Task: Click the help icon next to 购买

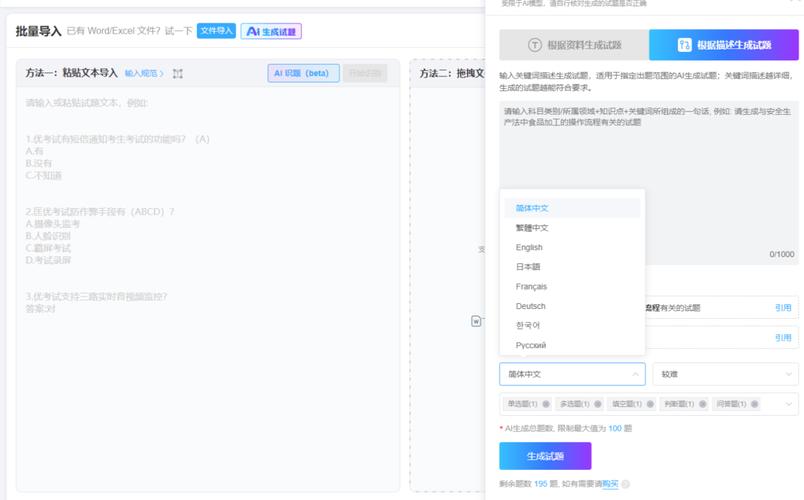Action: click(x=626, y=484)
